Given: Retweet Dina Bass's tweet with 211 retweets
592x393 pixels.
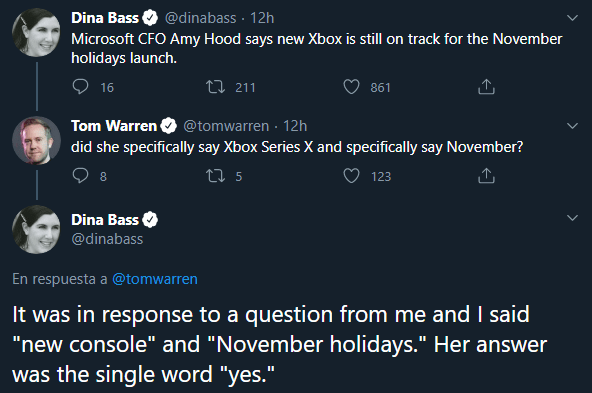Looking at the screenshot, I should (x=215, y=87).
